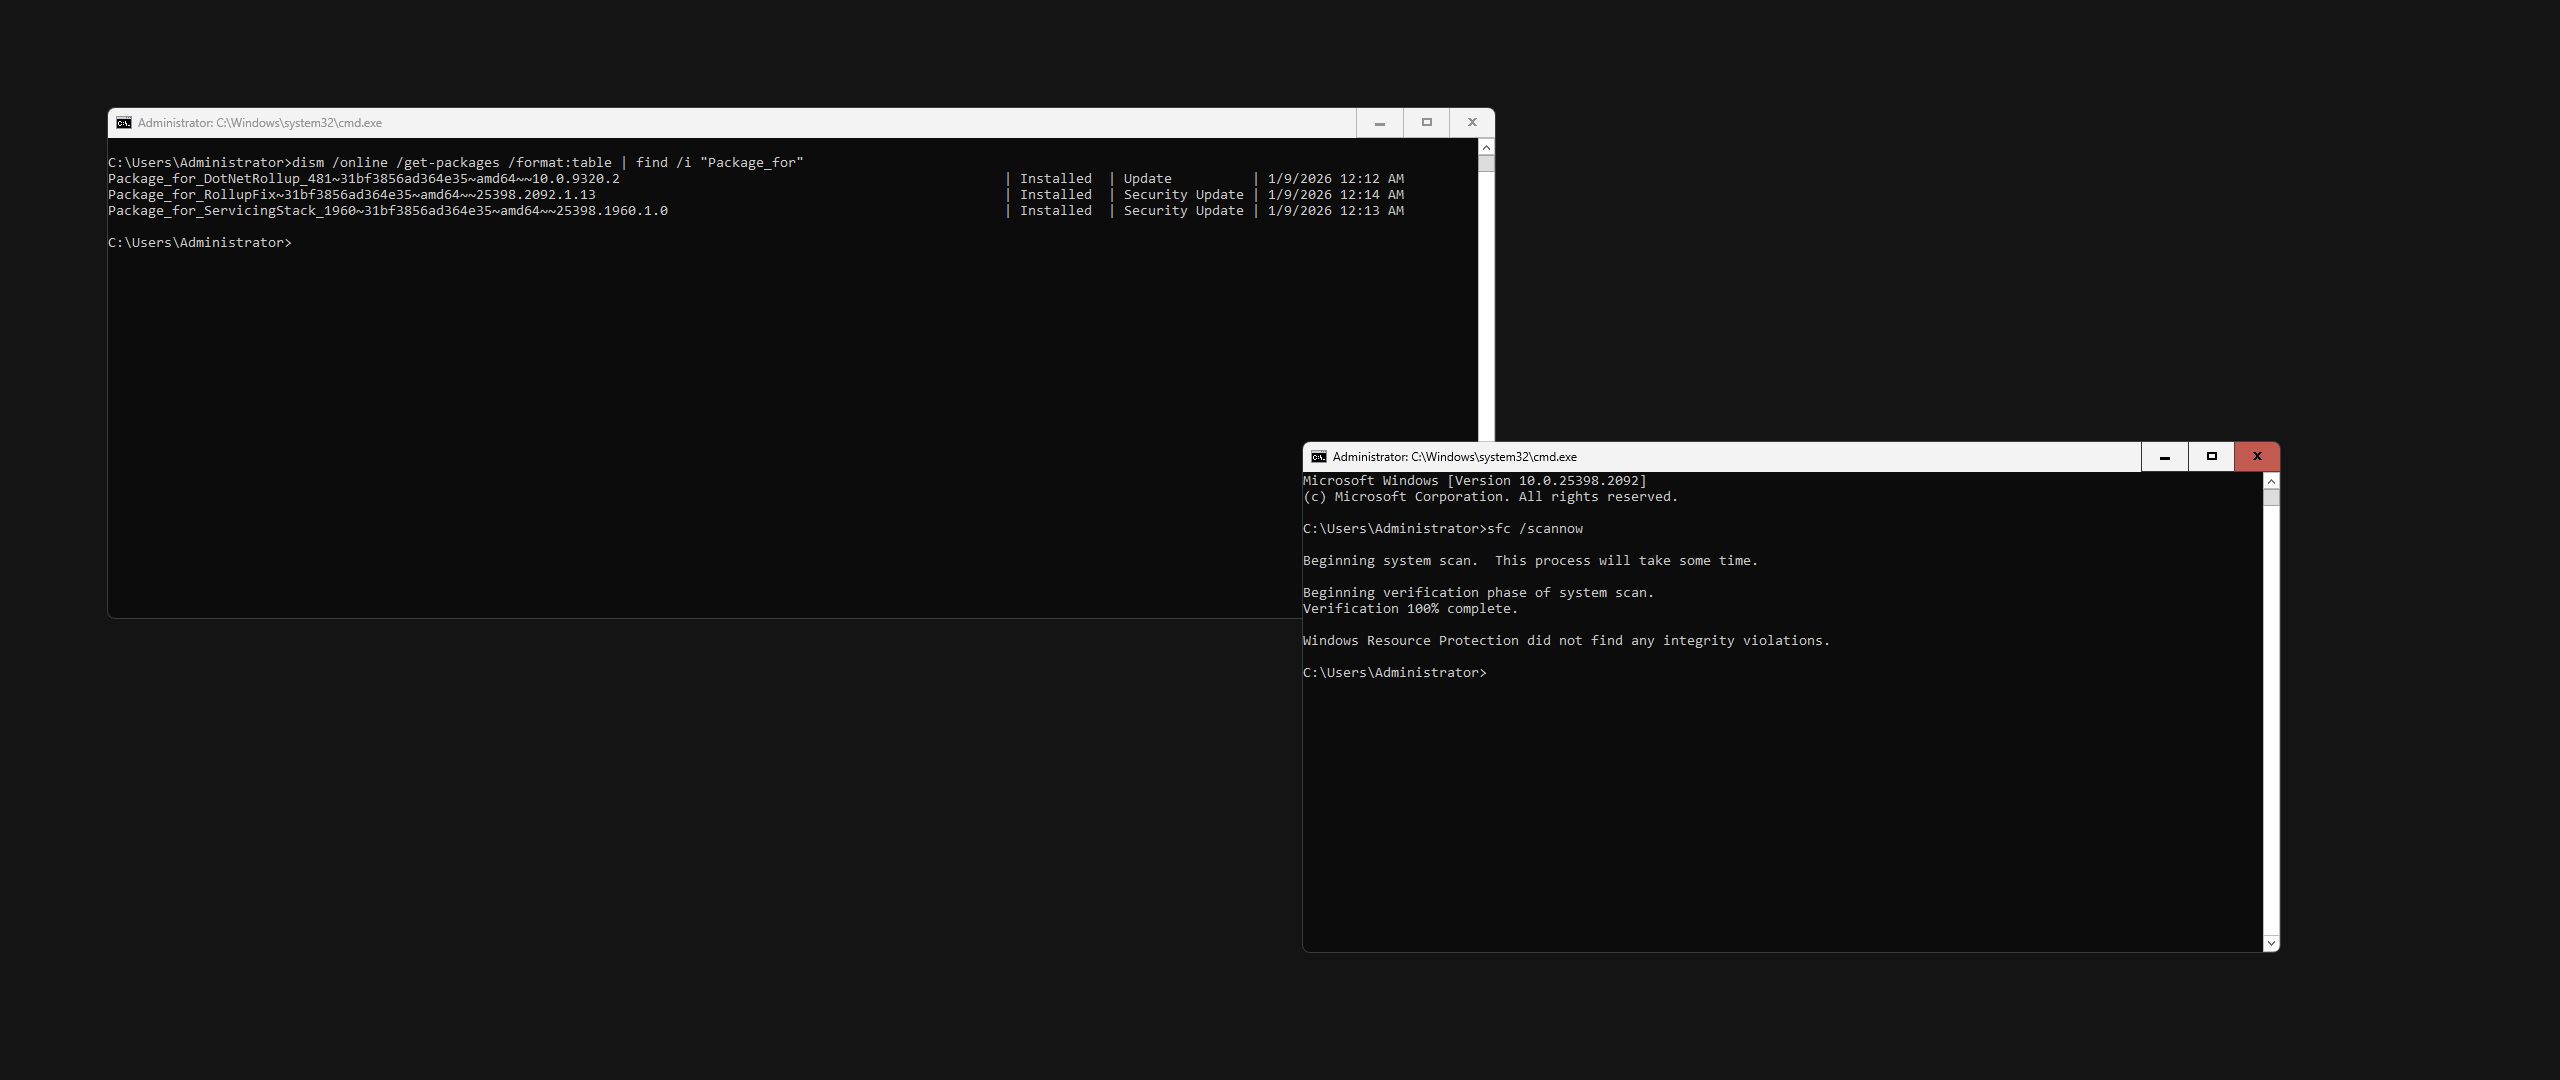Click the Package_for_RollupFix output line

click(352, 195)
